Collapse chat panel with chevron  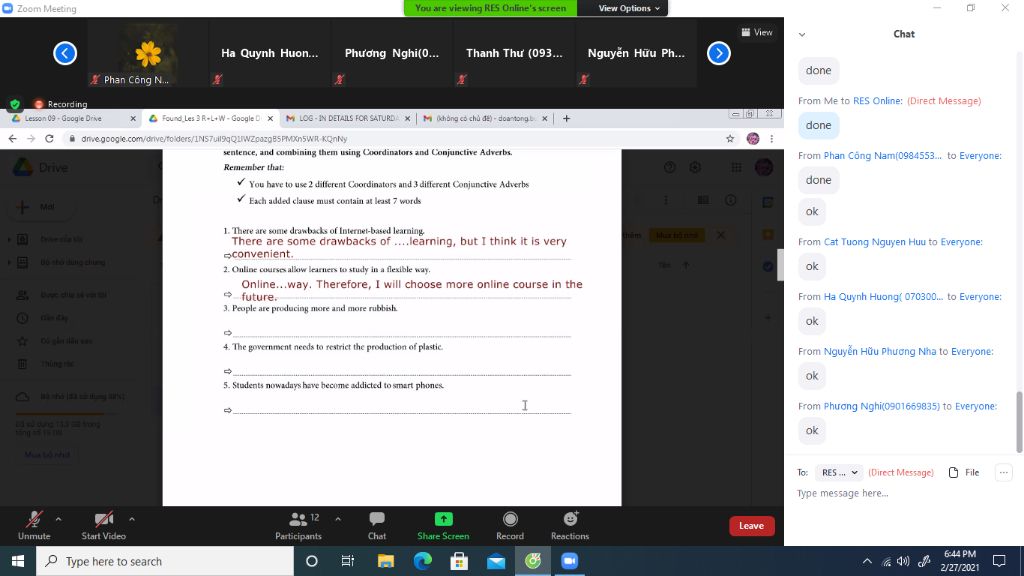tap(802, 35)
